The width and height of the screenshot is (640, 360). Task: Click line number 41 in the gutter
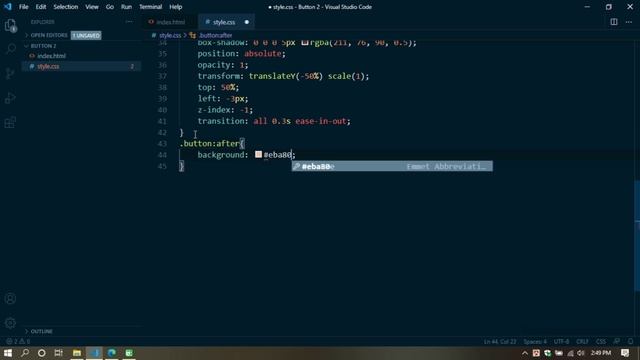click(162, 121)
